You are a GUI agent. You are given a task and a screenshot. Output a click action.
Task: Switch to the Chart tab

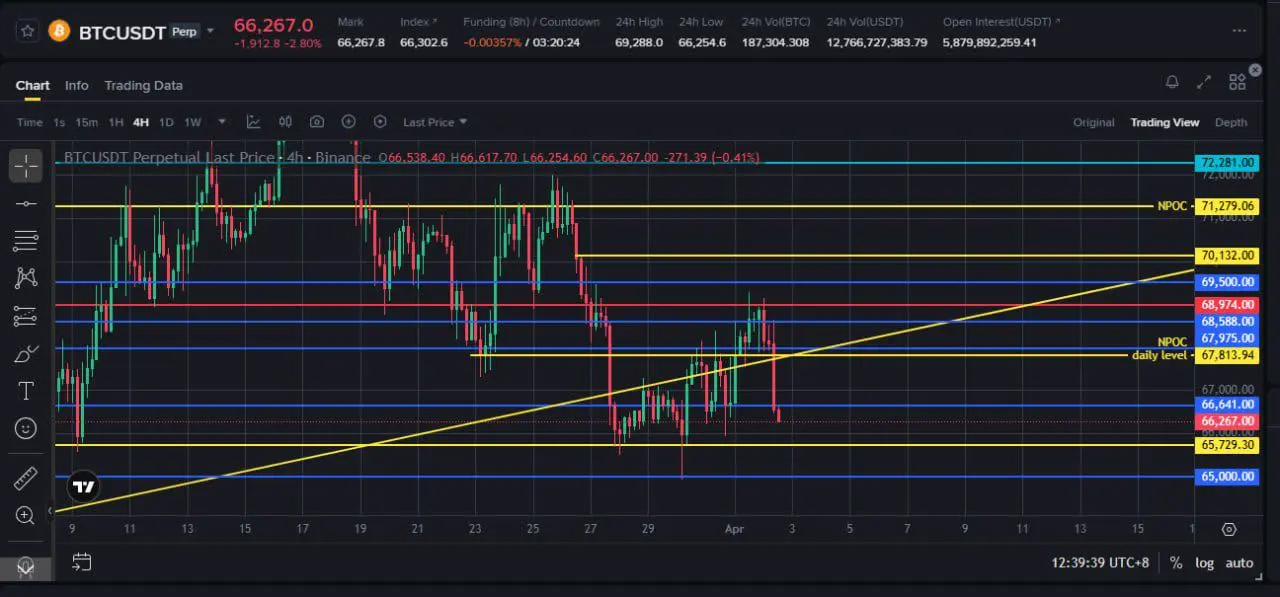[32, 85]
